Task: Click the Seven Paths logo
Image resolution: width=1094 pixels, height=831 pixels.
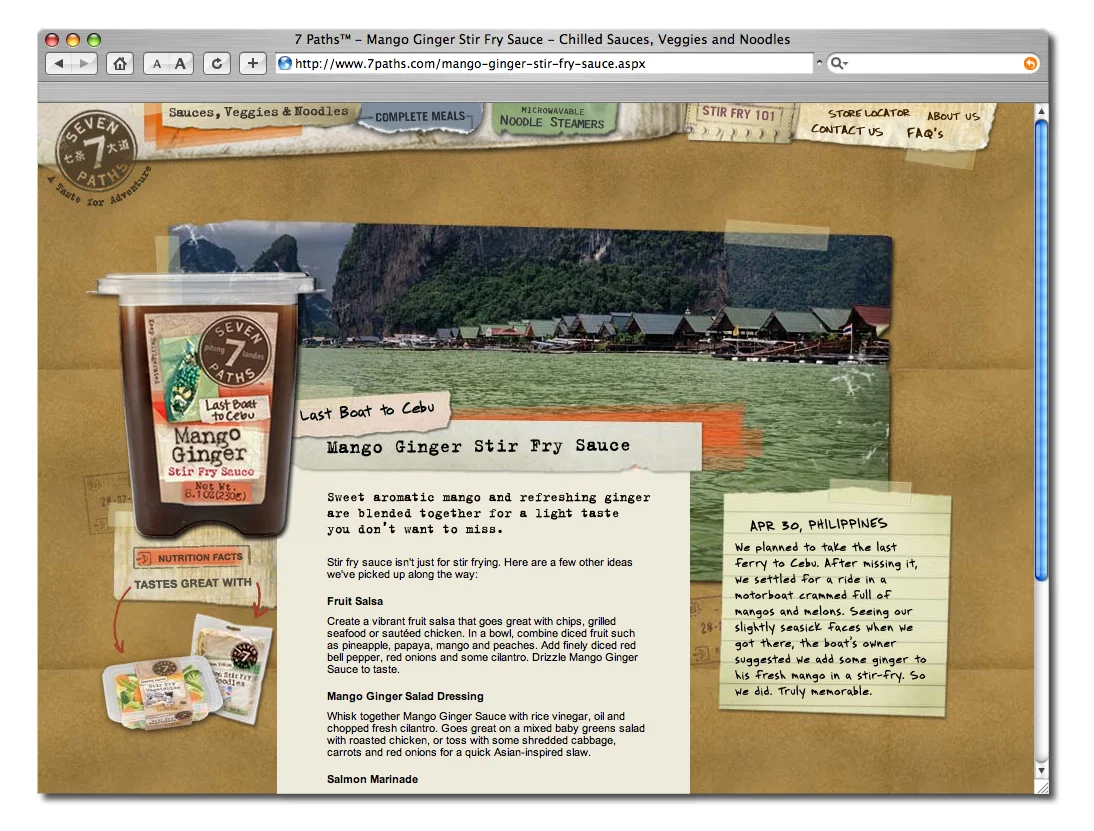Action: point(96,153)
